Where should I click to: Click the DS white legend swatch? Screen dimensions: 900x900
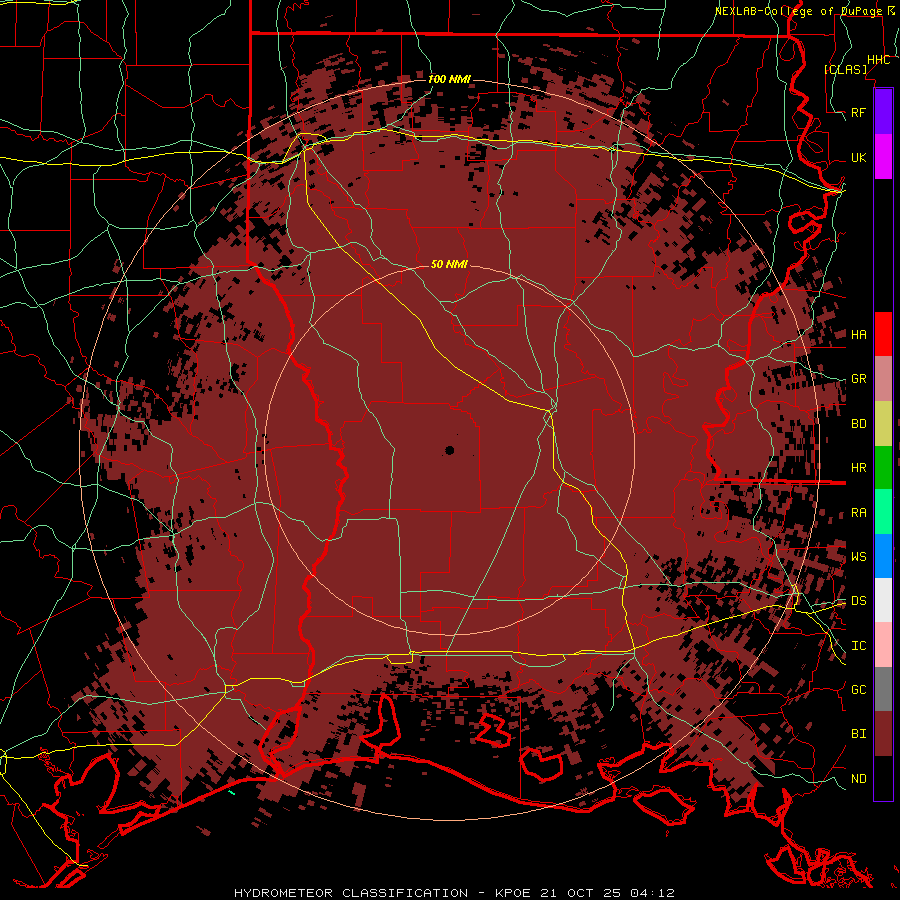pos(883,600)
